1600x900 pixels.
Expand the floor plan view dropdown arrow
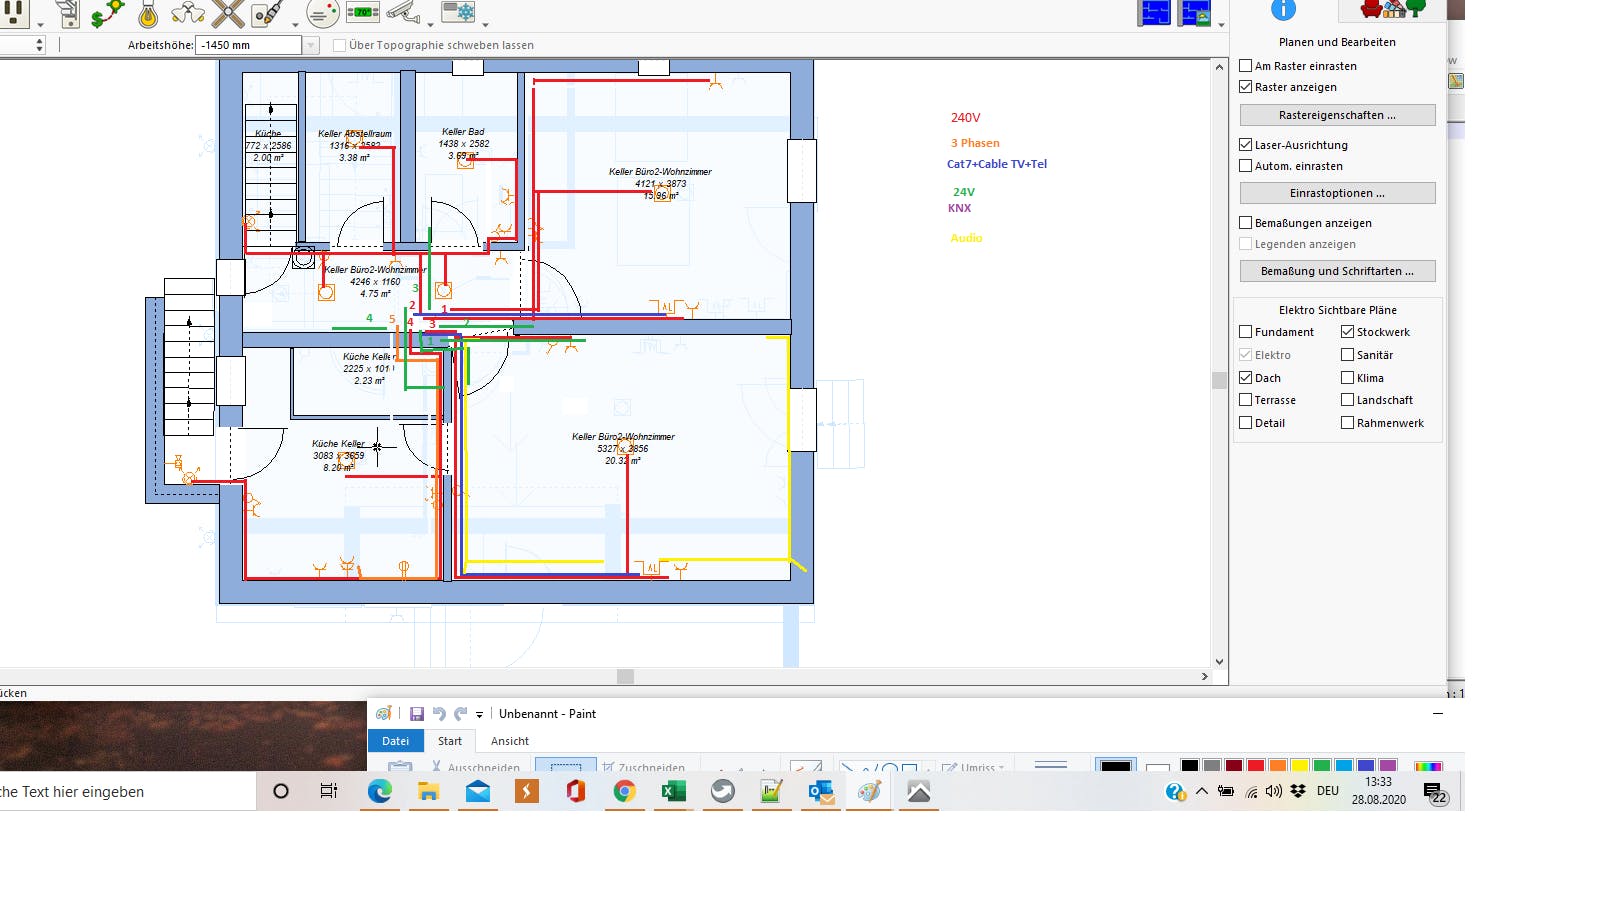[1221, 25]
